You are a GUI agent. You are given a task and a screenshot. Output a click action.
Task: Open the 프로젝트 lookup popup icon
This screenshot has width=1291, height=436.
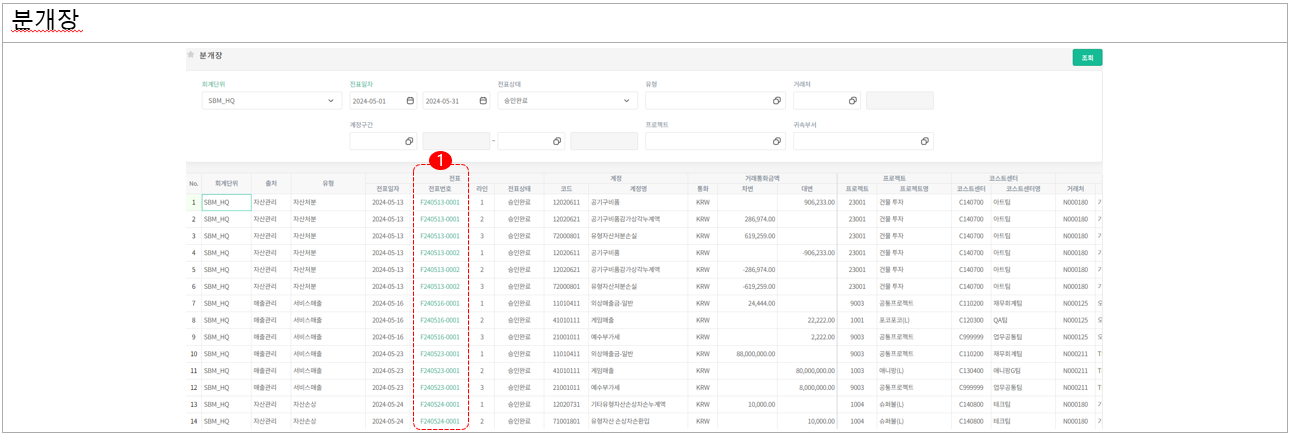(776, 141)
